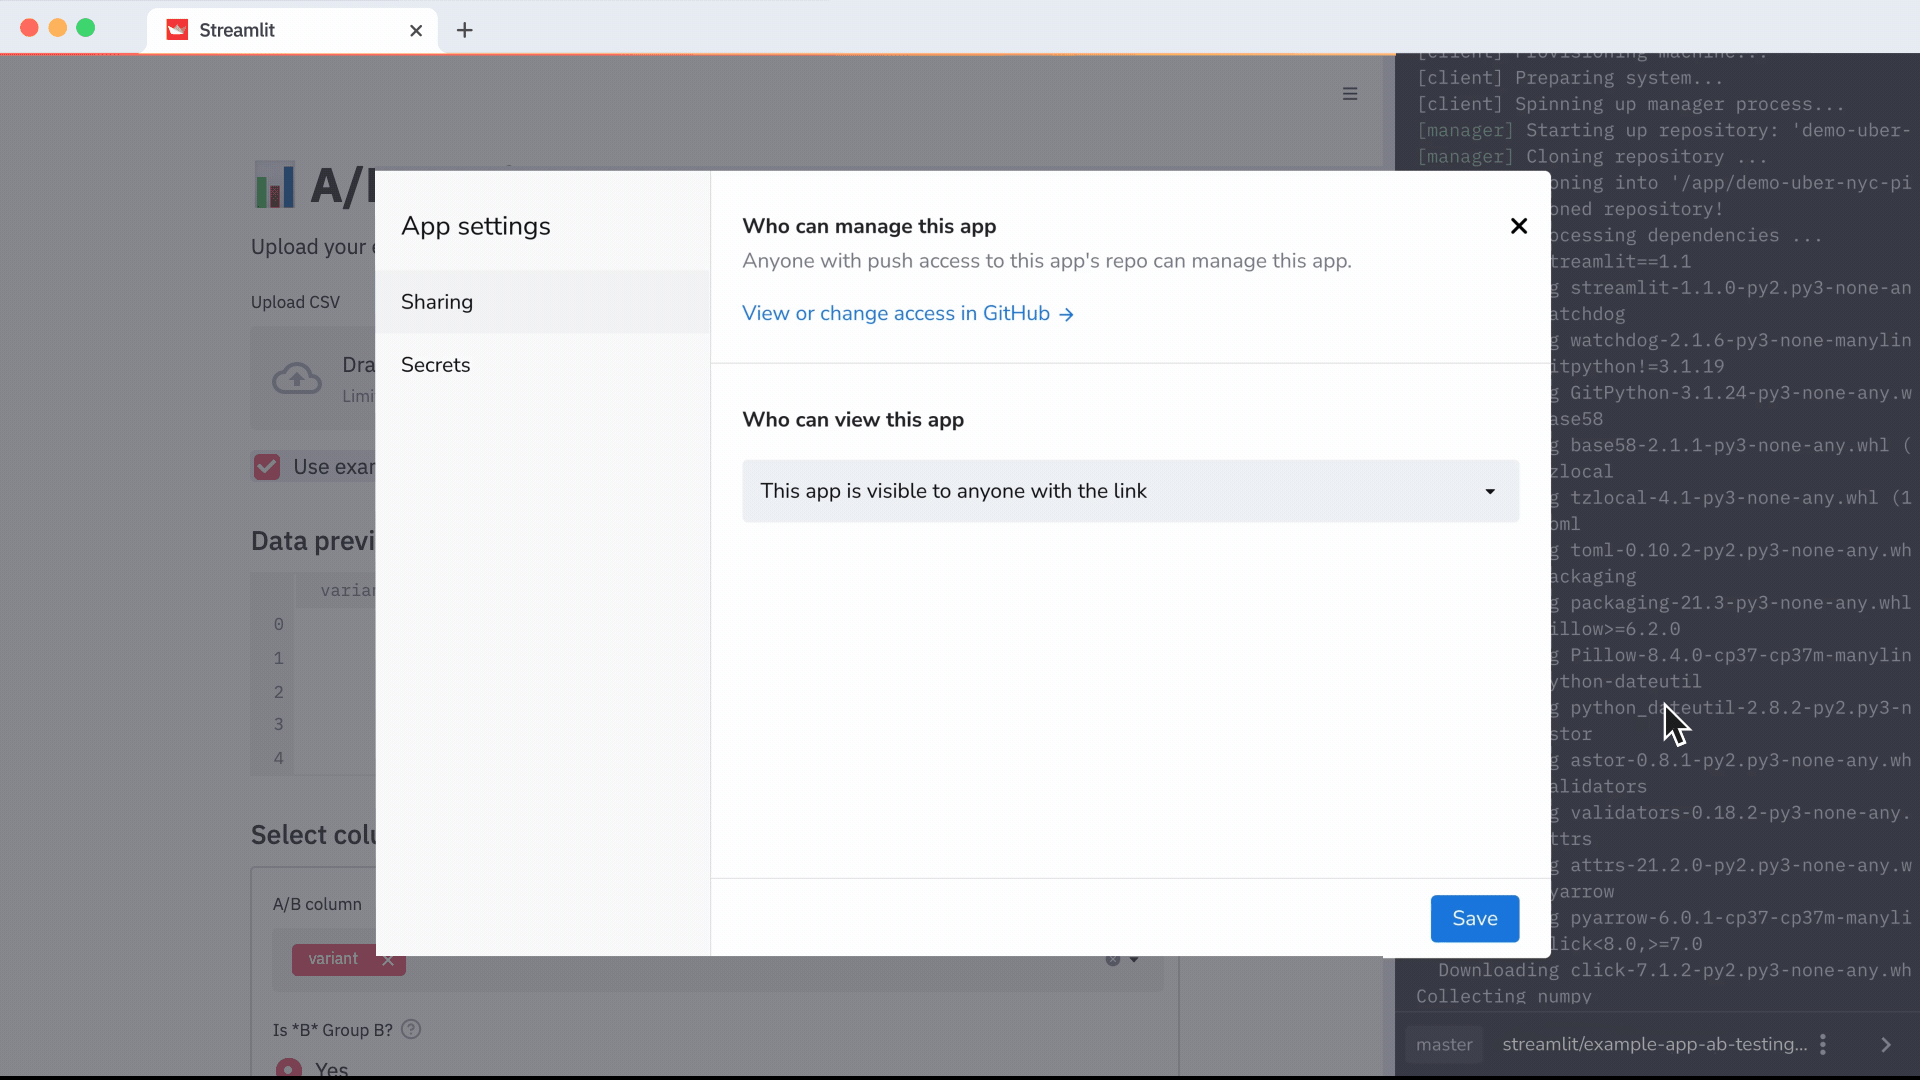The width and height of the screenshot is (1920, 1080).
Task: Switch to the Secrets settings section
Action: 436,365
